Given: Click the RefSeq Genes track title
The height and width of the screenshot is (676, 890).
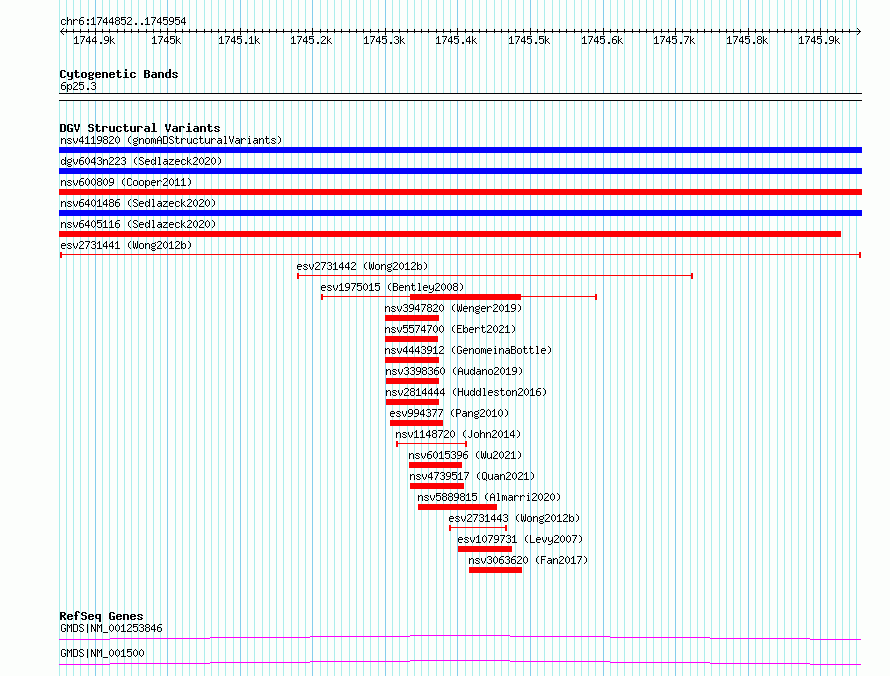Looking at the screenshot, I should click(101, 616).
